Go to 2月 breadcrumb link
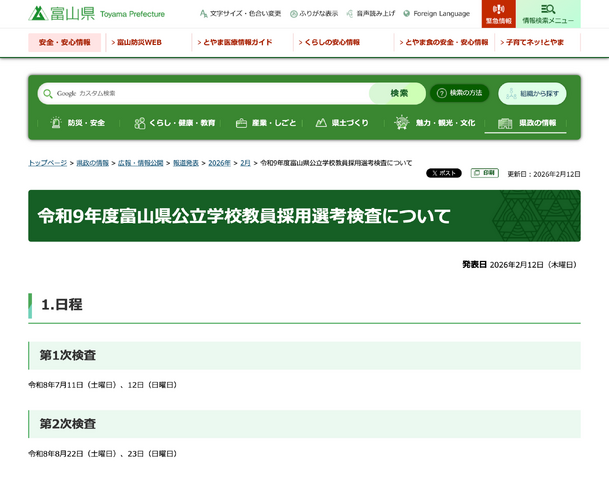The height and width of the screenshot is (480, 609). click(x=245, y=163)
